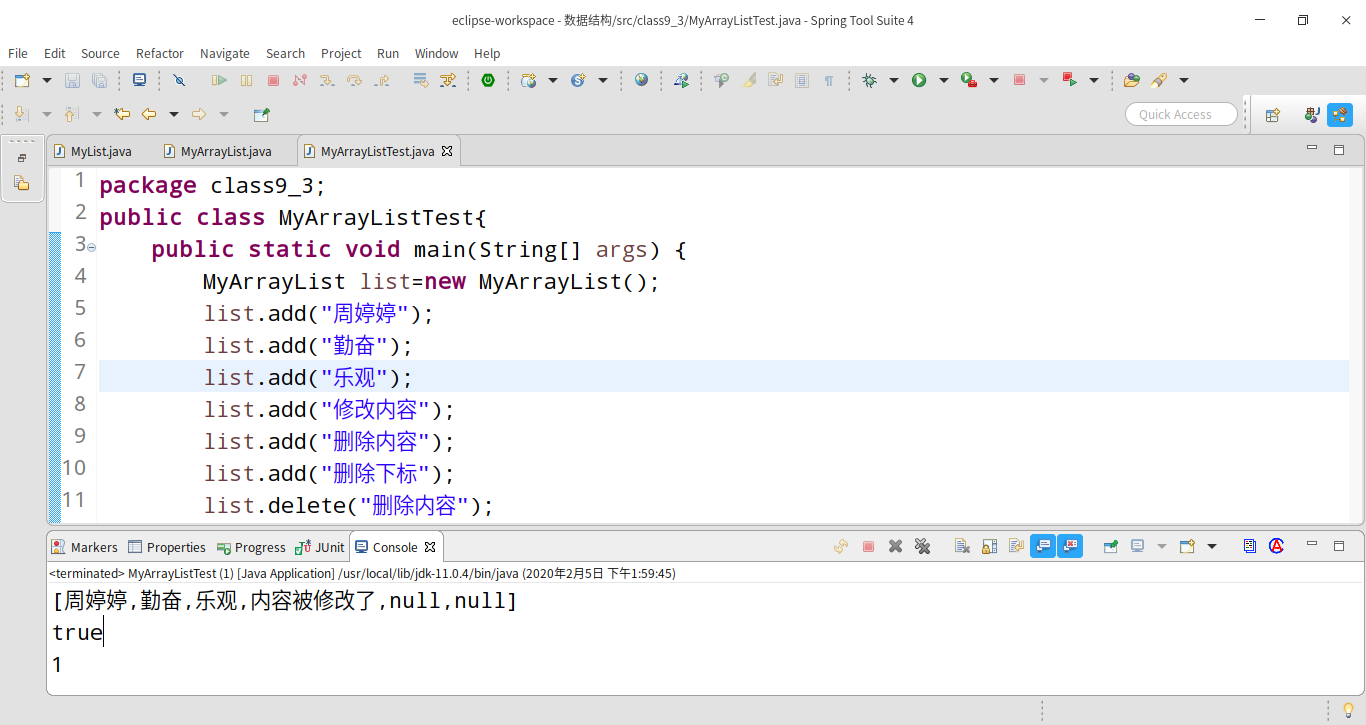Click the Clear Console icon
Screen dimensions: 1366x725
pyautogui.click(x=962, y=546)
